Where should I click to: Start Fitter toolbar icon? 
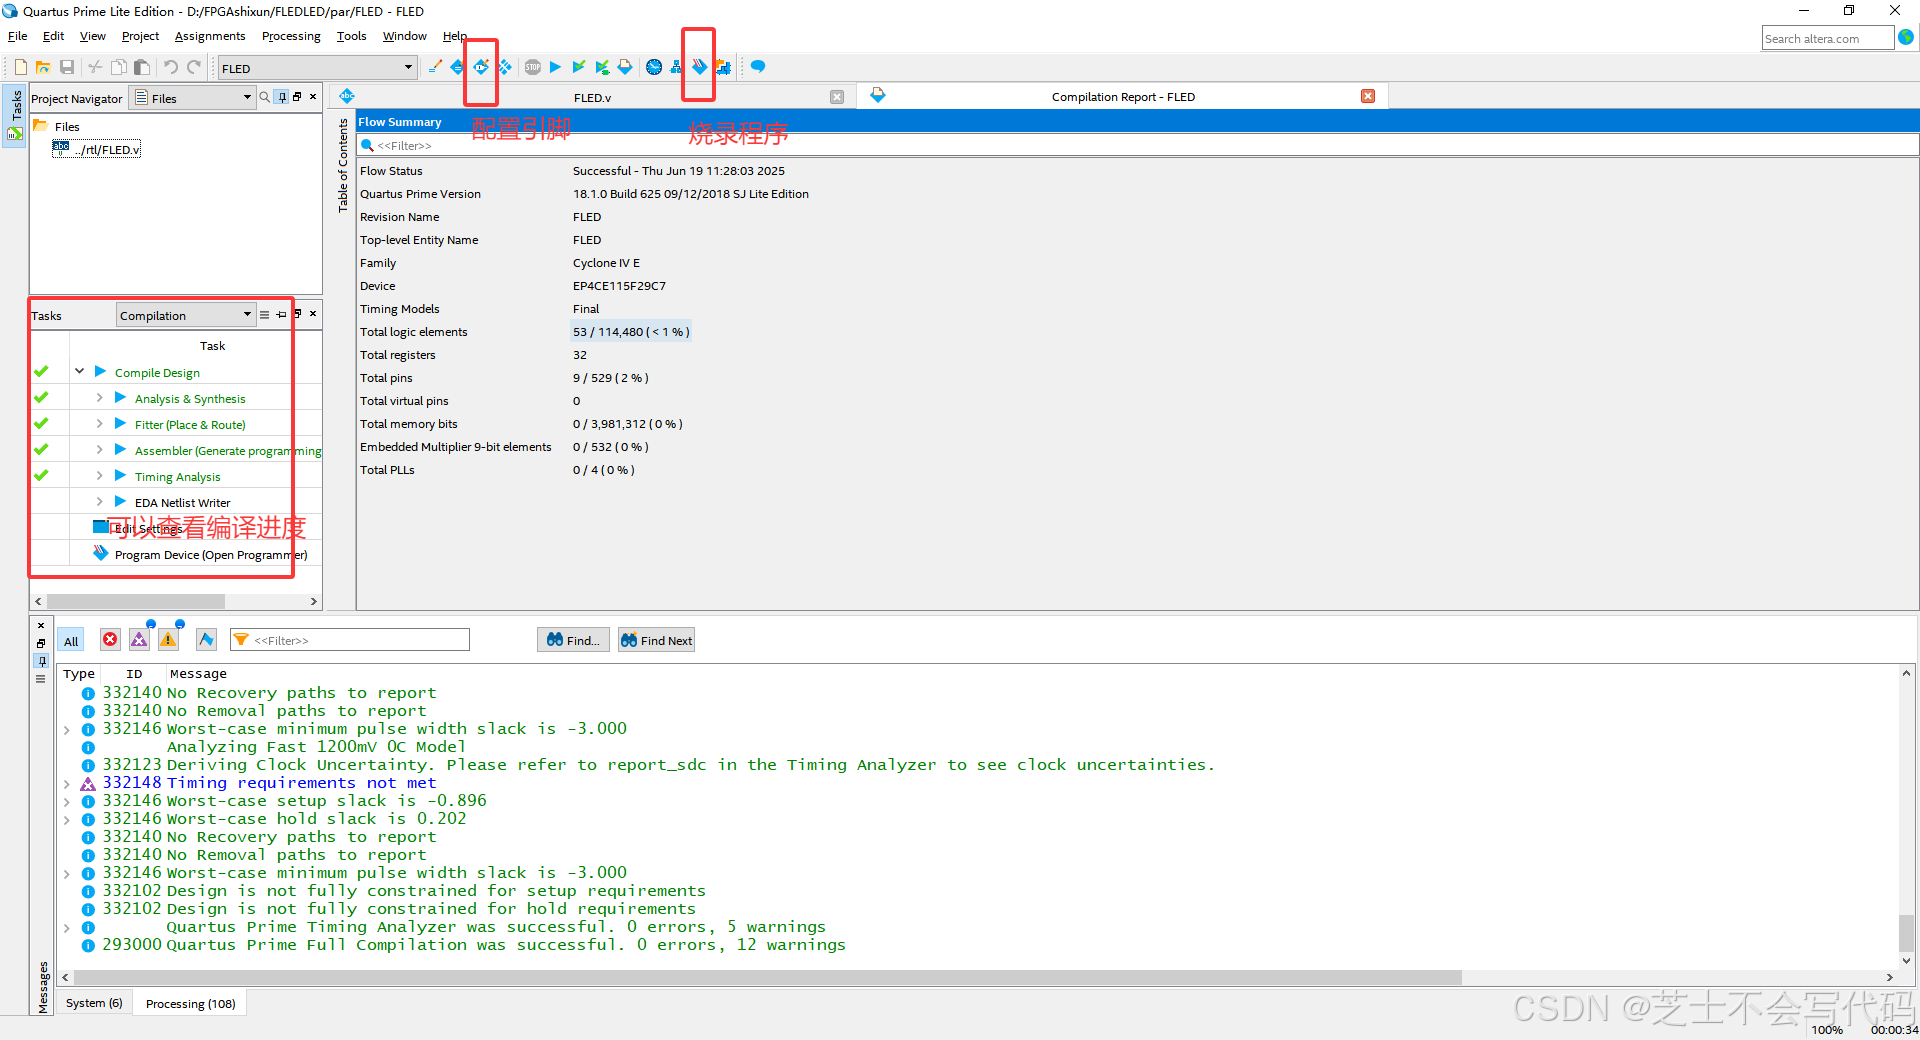click(x=625, y=67)
